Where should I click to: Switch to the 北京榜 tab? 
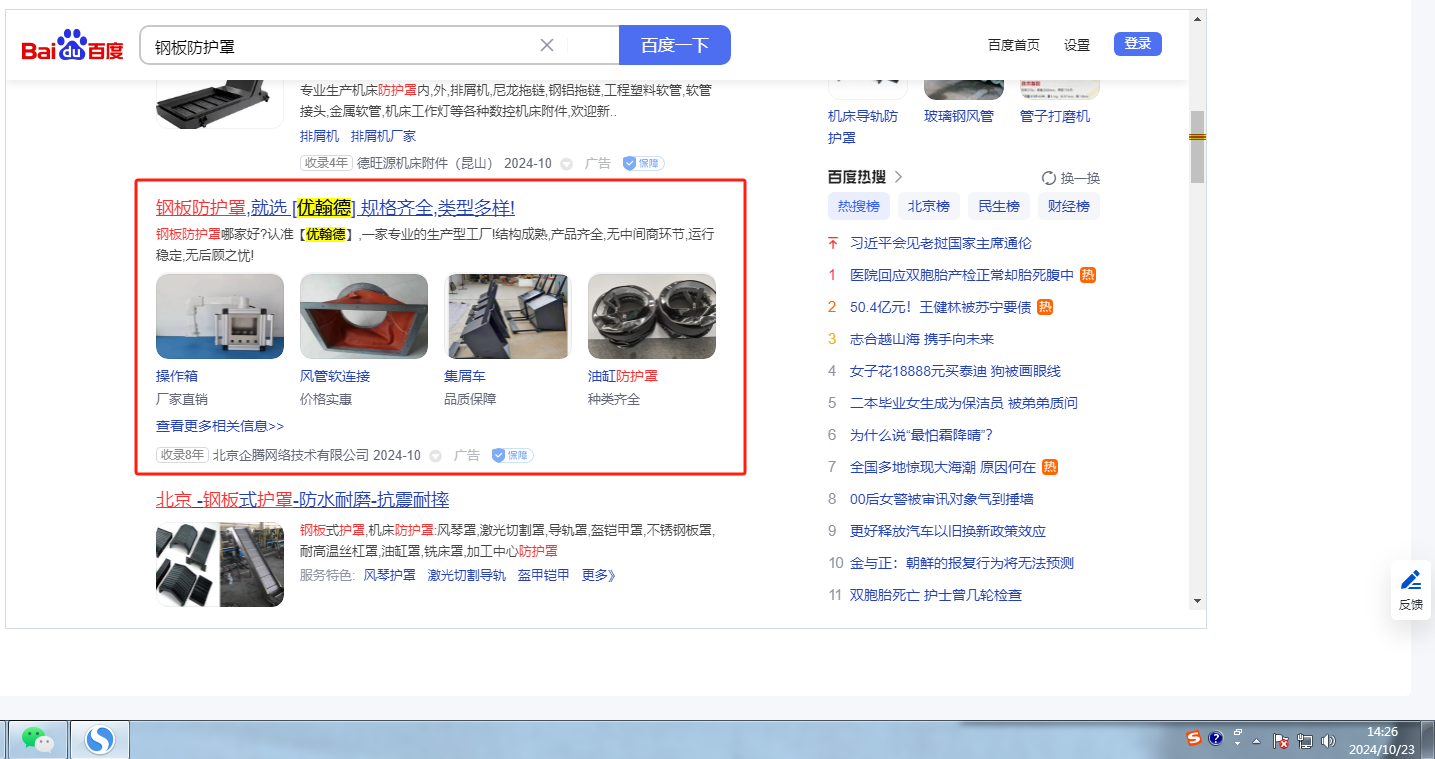[x=929, y=207]
